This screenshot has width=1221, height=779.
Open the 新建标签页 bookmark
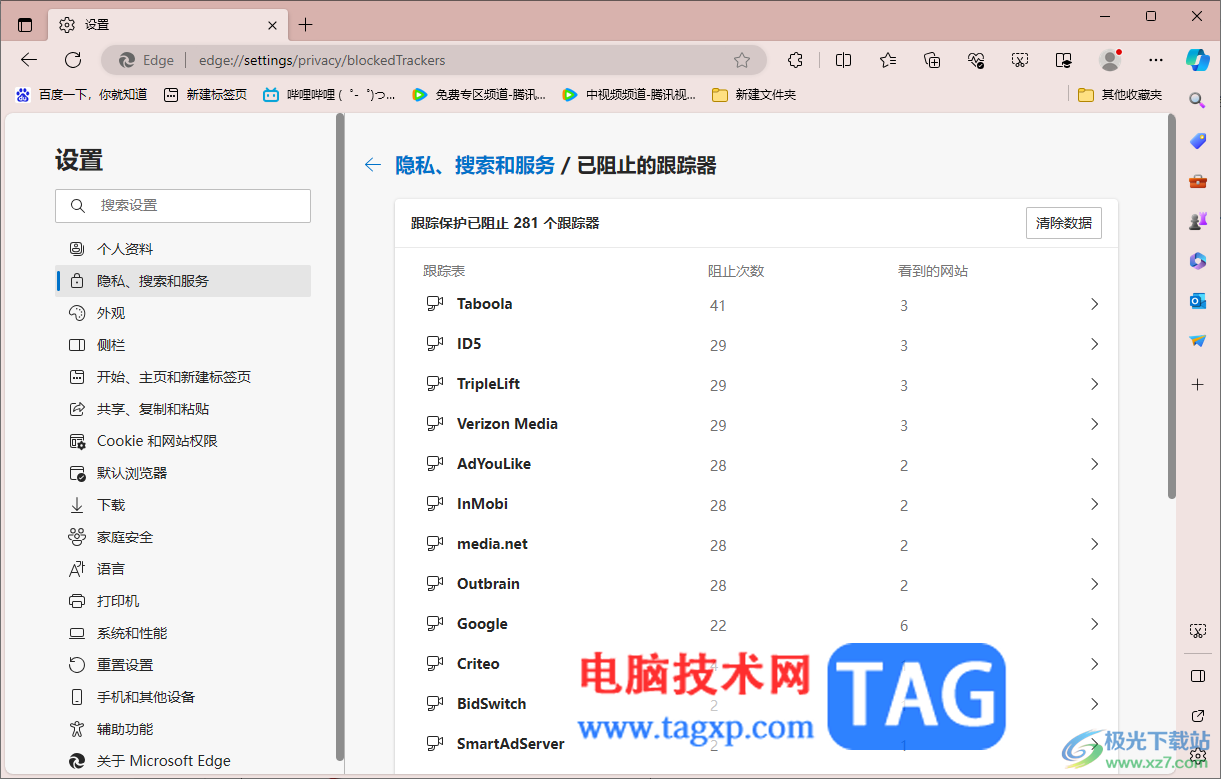pos(205,95)
